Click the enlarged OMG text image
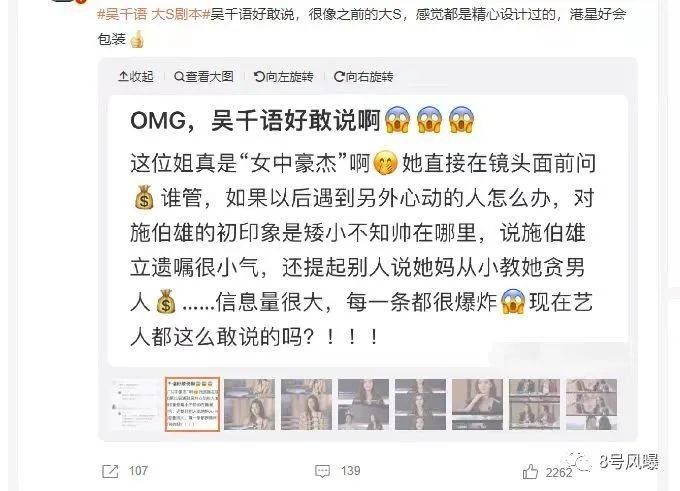The height and width of the screenshot is (491, 680). click(368, 231)
